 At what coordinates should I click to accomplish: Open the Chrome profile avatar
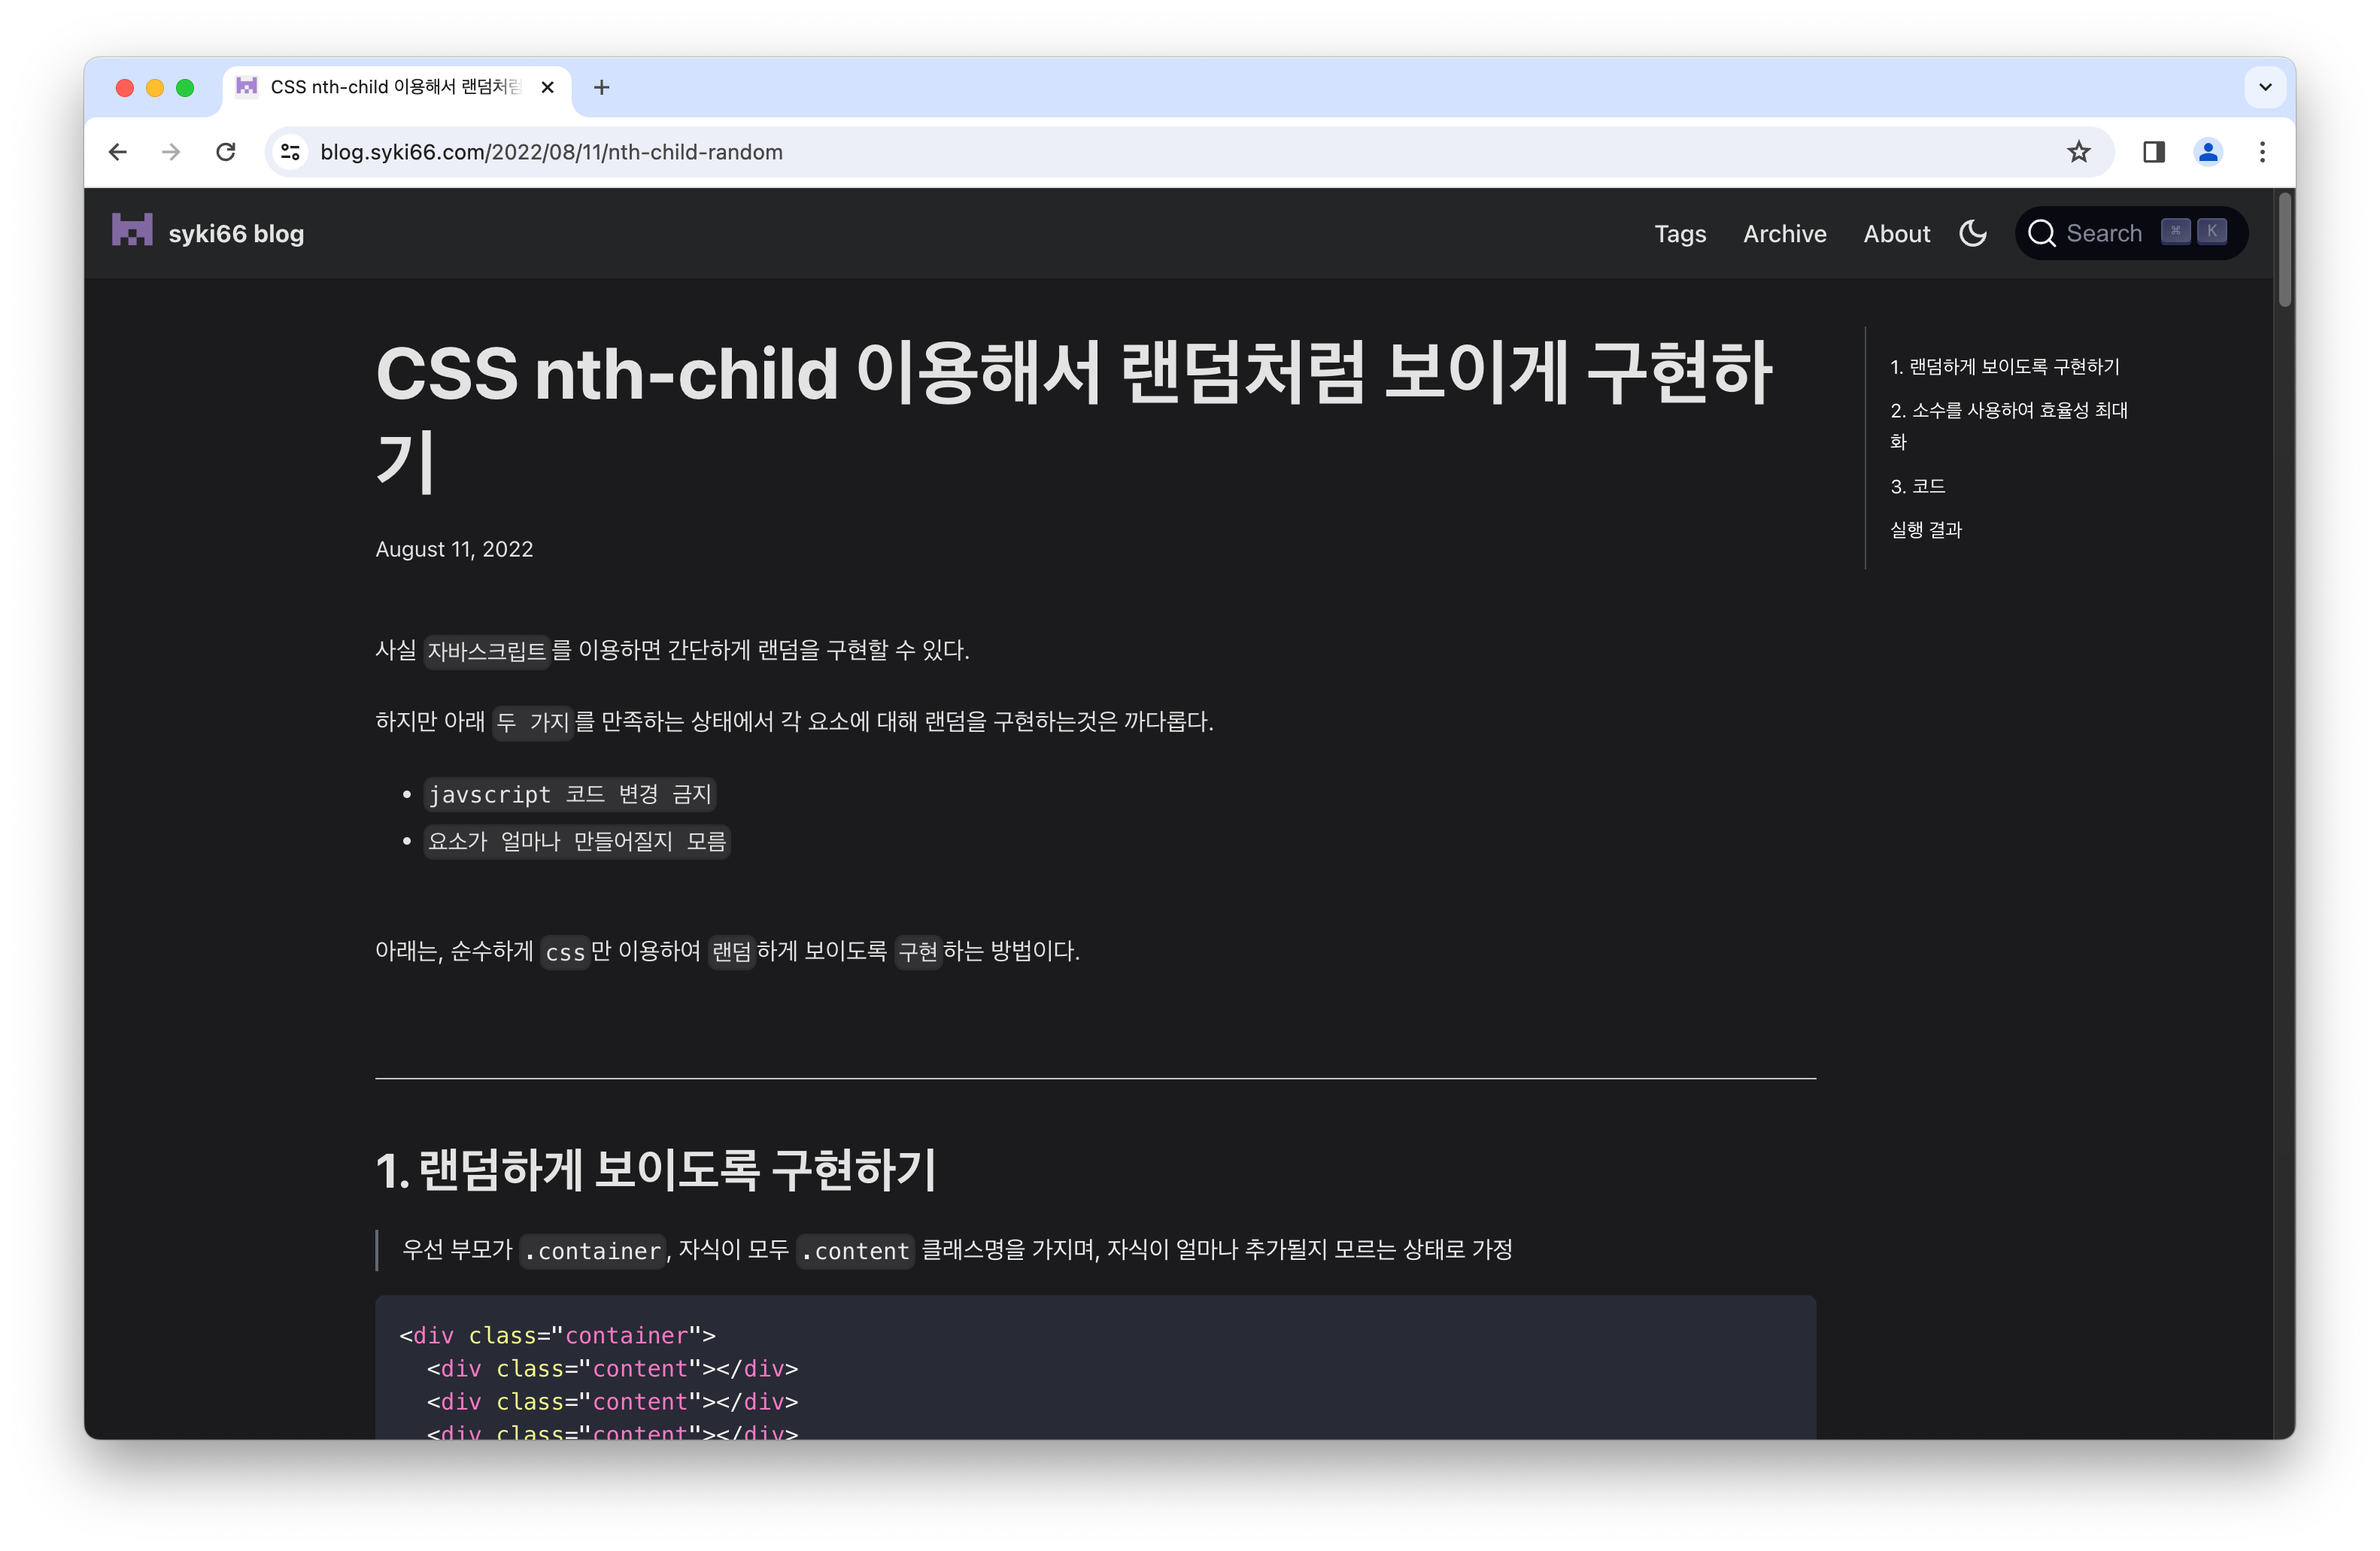[2208, 152]
